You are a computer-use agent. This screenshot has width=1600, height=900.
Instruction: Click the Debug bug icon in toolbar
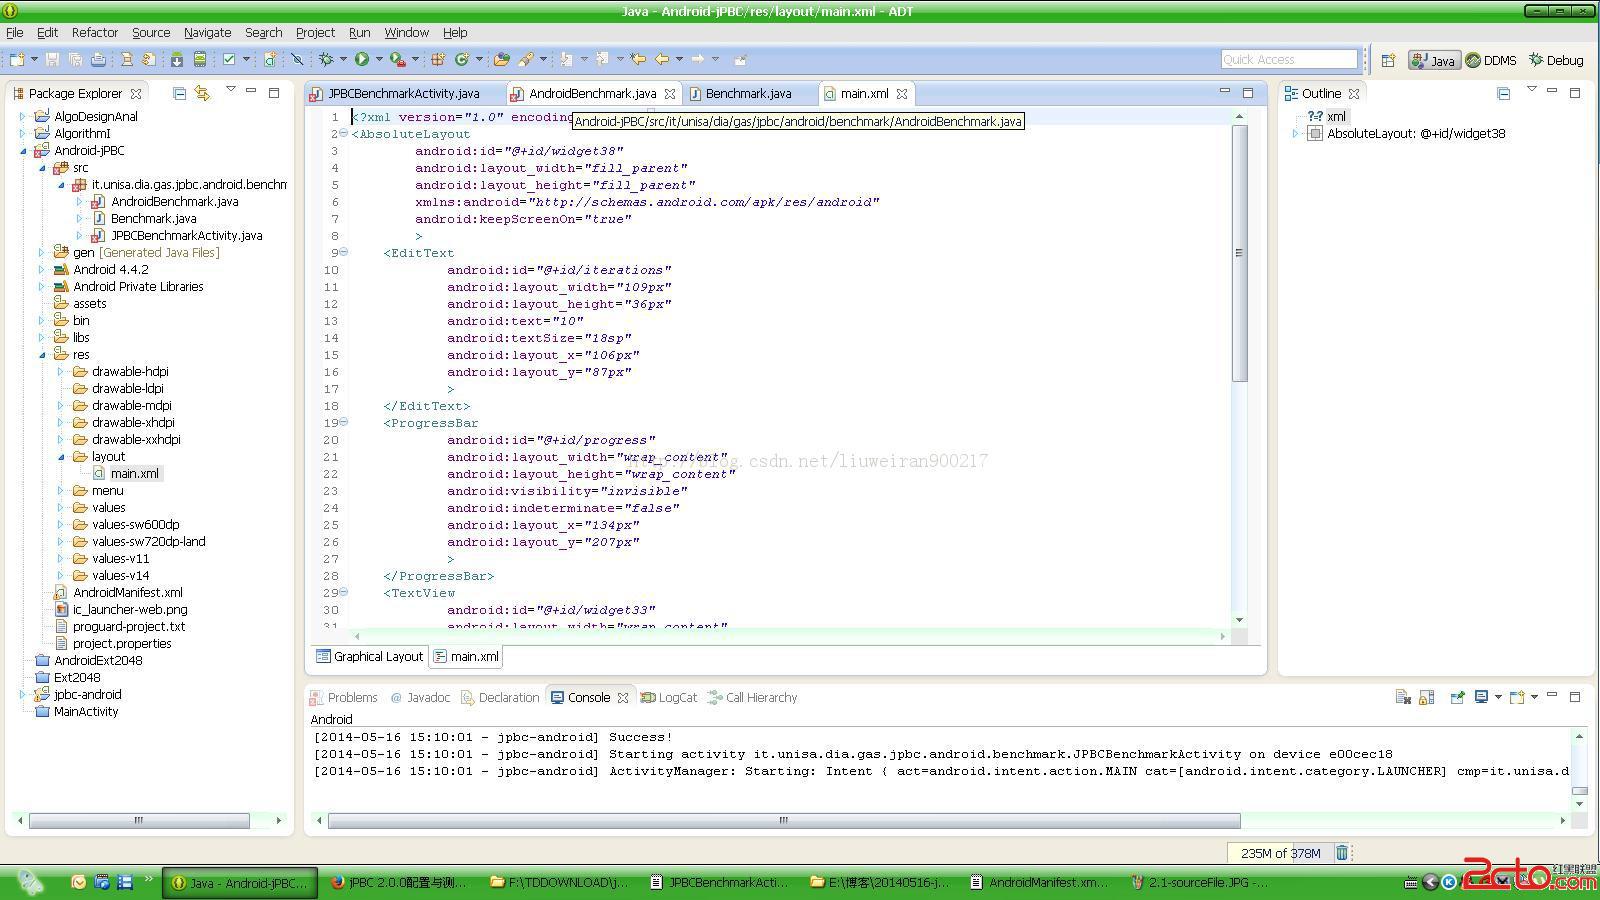326,60
